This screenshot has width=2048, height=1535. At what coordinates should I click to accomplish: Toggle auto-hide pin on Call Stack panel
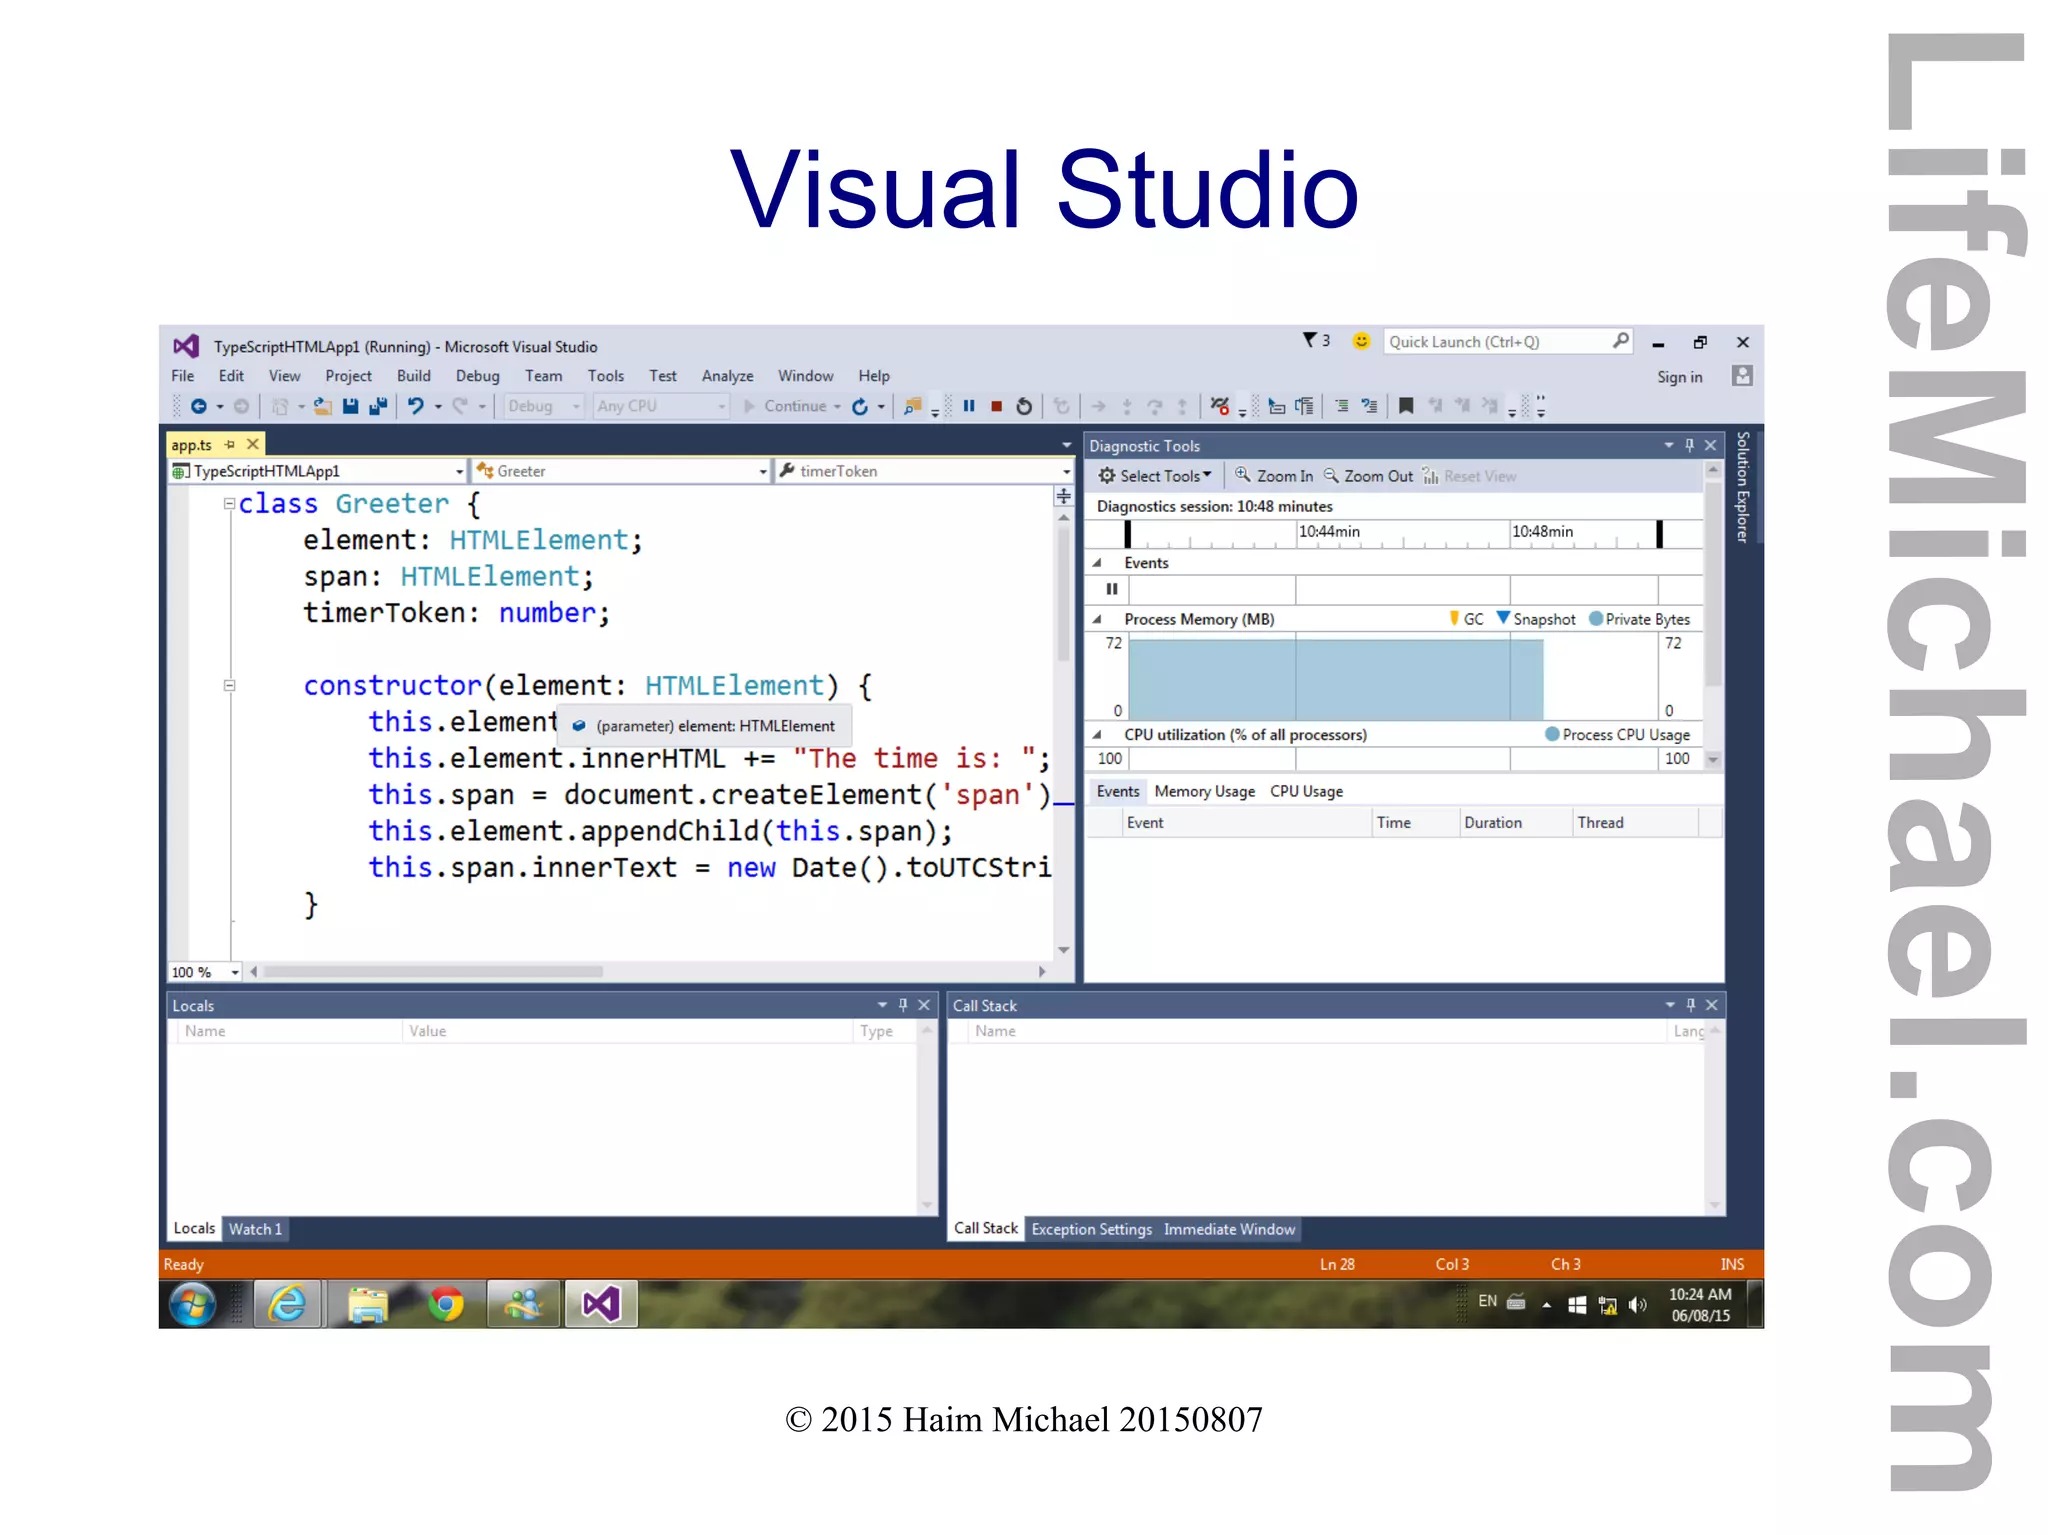pos(1691,1005)
